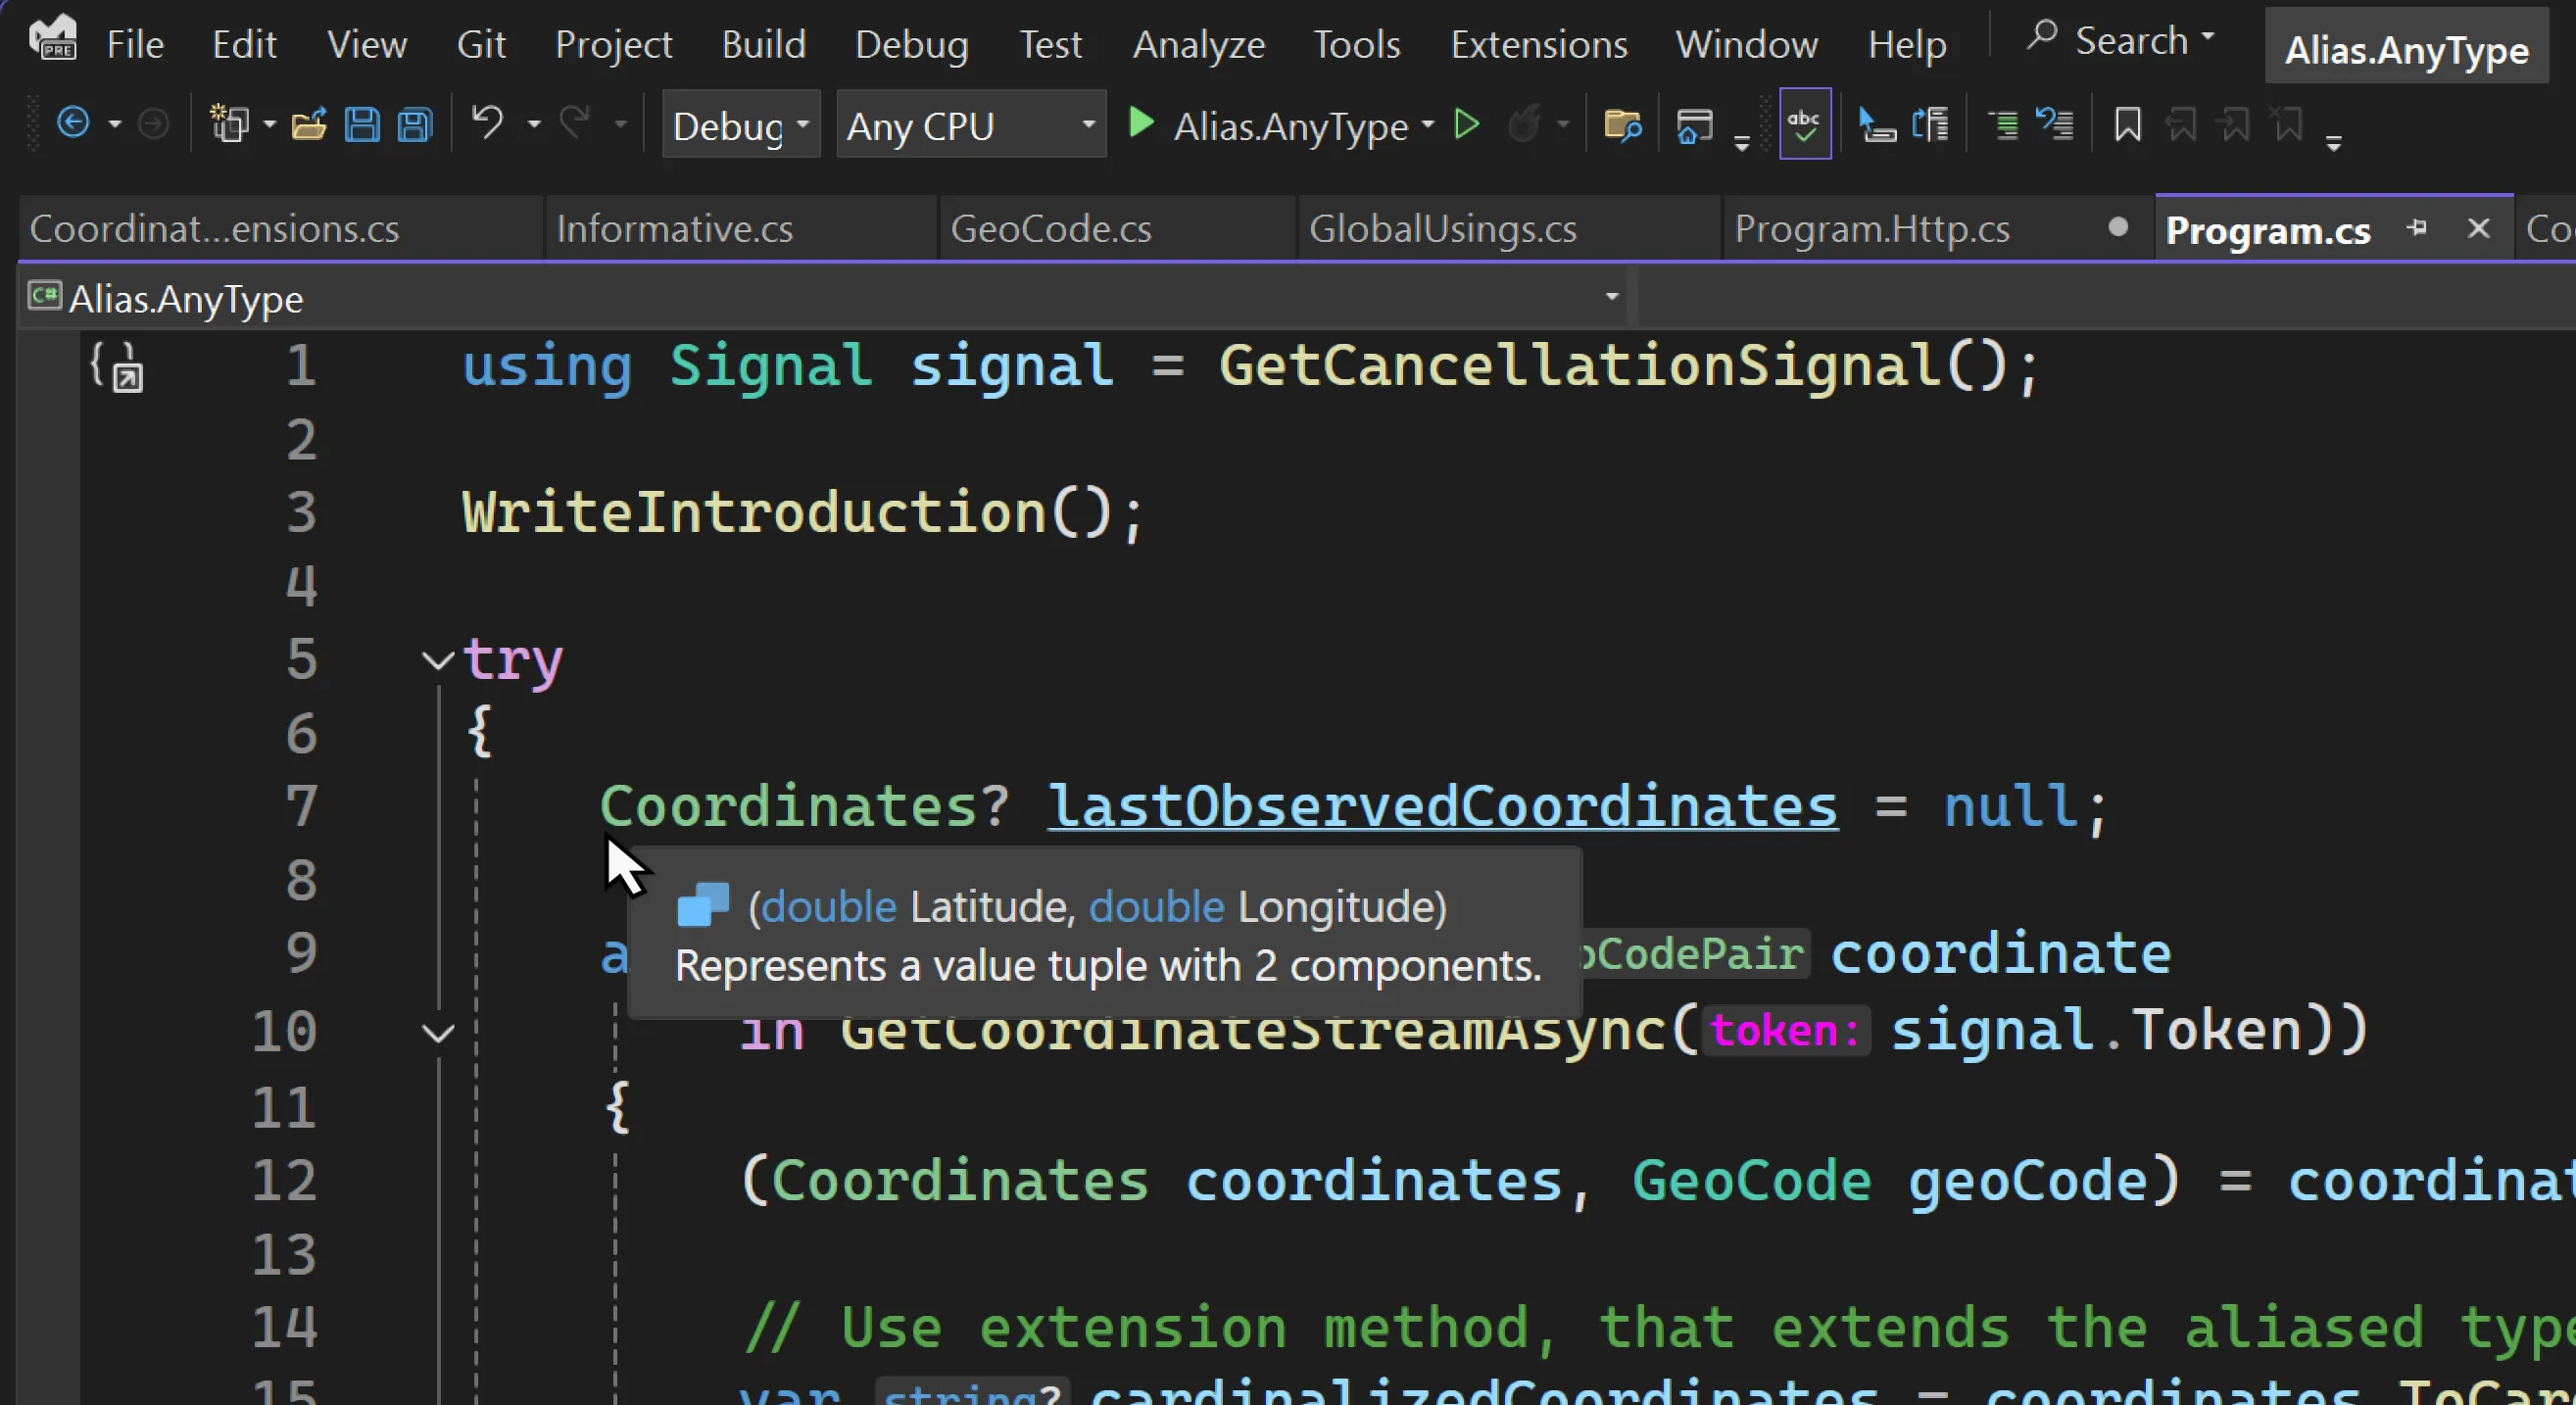Click the token: inline parameter hint
Screen dimensions: 2576x1405
click(1785, 1031)
